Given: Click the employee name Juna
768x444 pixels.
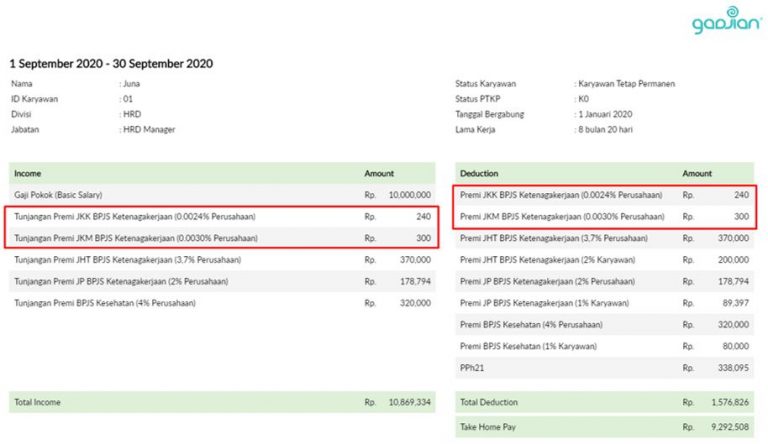Looking at the screenshot, I should (132, 84).
